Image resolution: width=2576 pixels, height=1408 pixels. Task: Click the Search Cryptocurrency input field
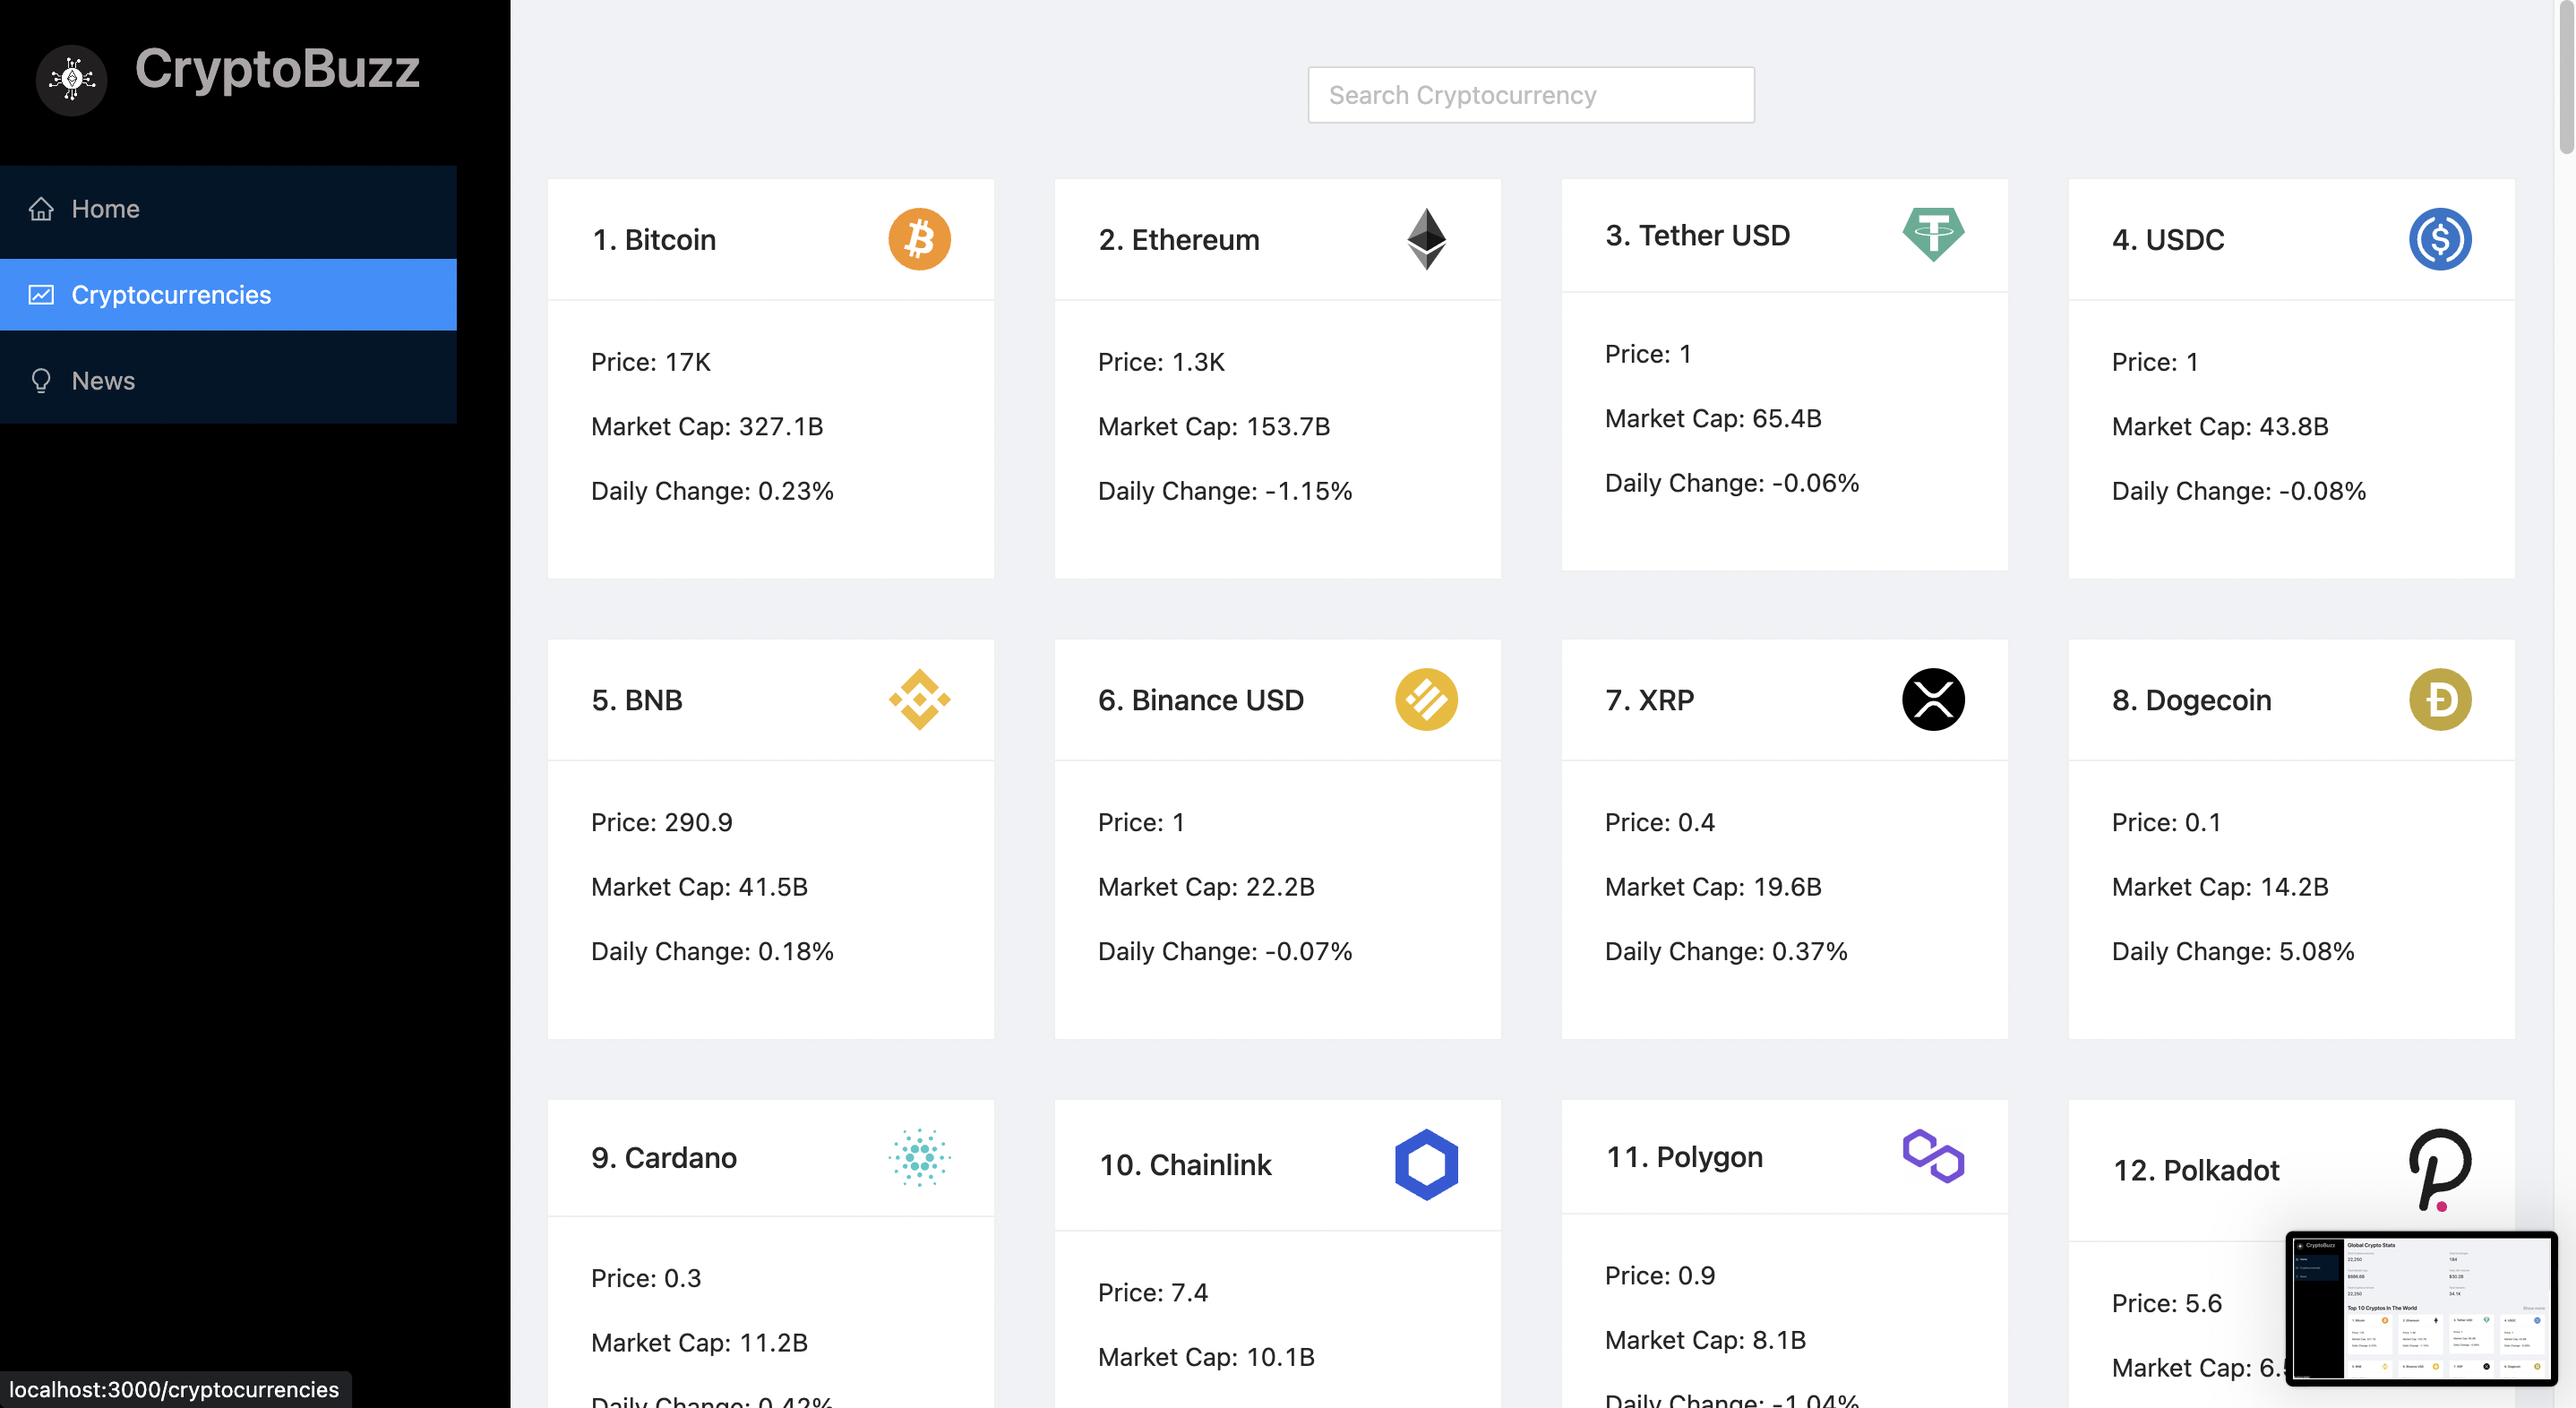pos(1530,95)
